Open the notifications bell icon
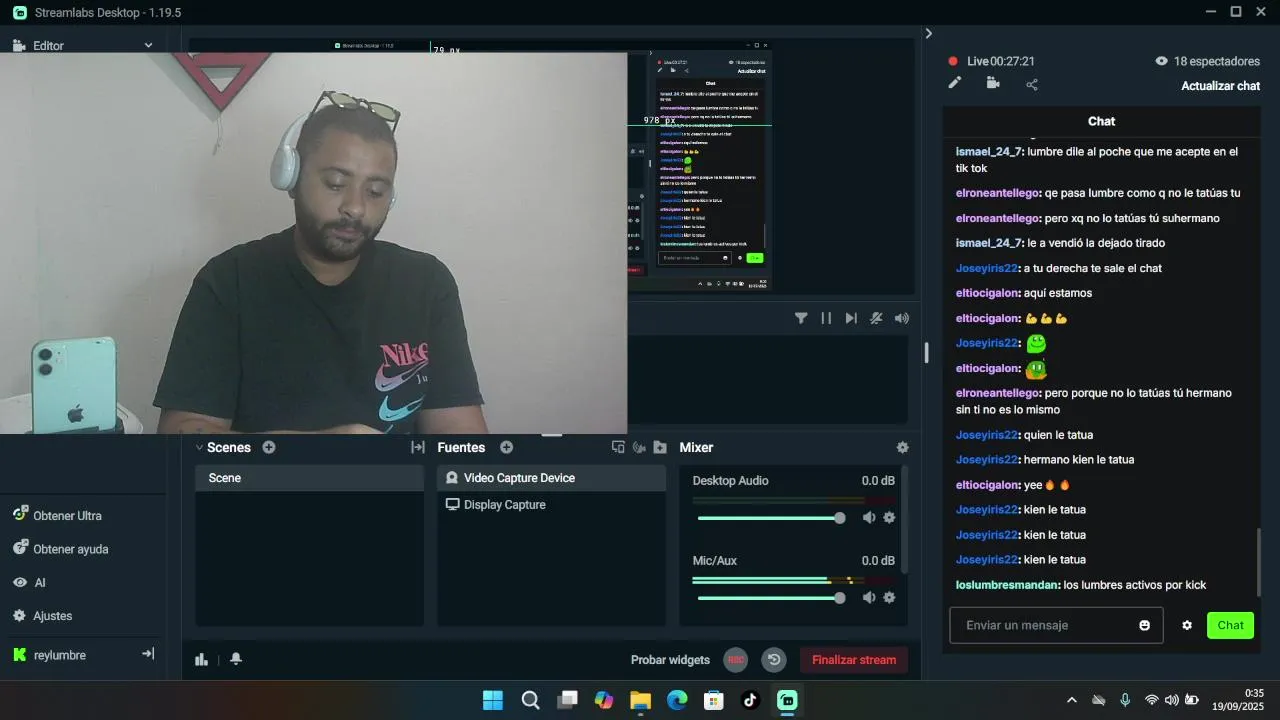Viewport: 1280px width, 720px height. (x=236, y=659)
